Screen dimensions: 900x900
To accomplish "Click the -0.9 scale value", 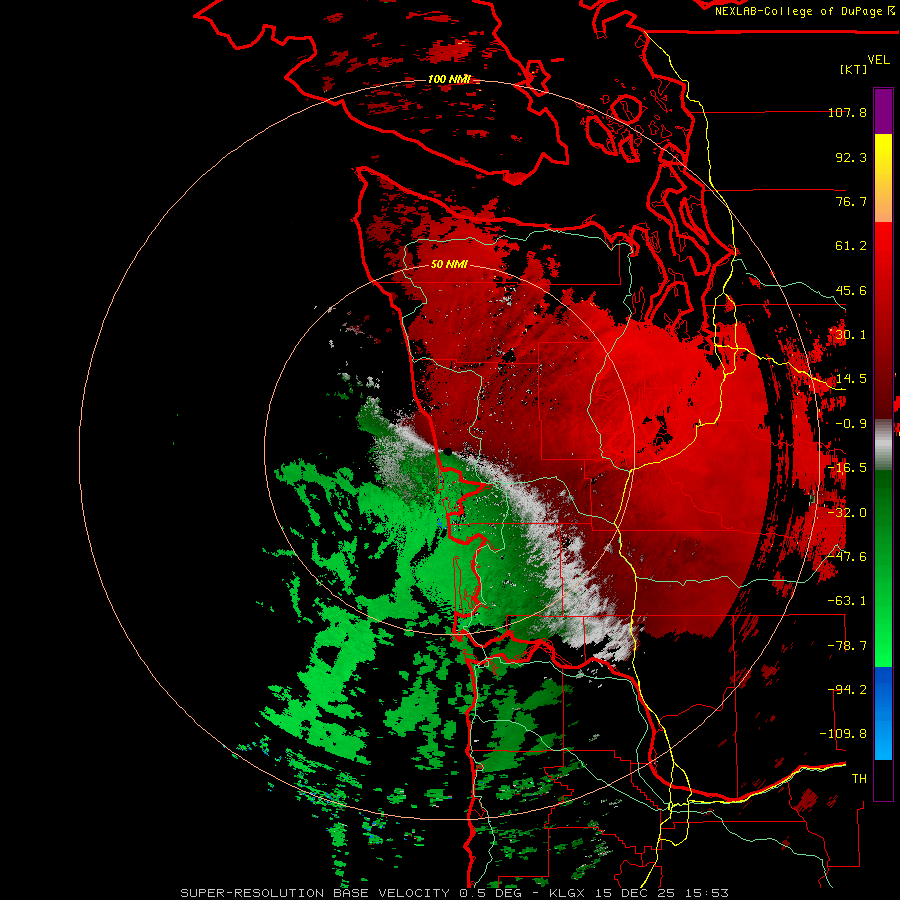I will coord(851,424).
